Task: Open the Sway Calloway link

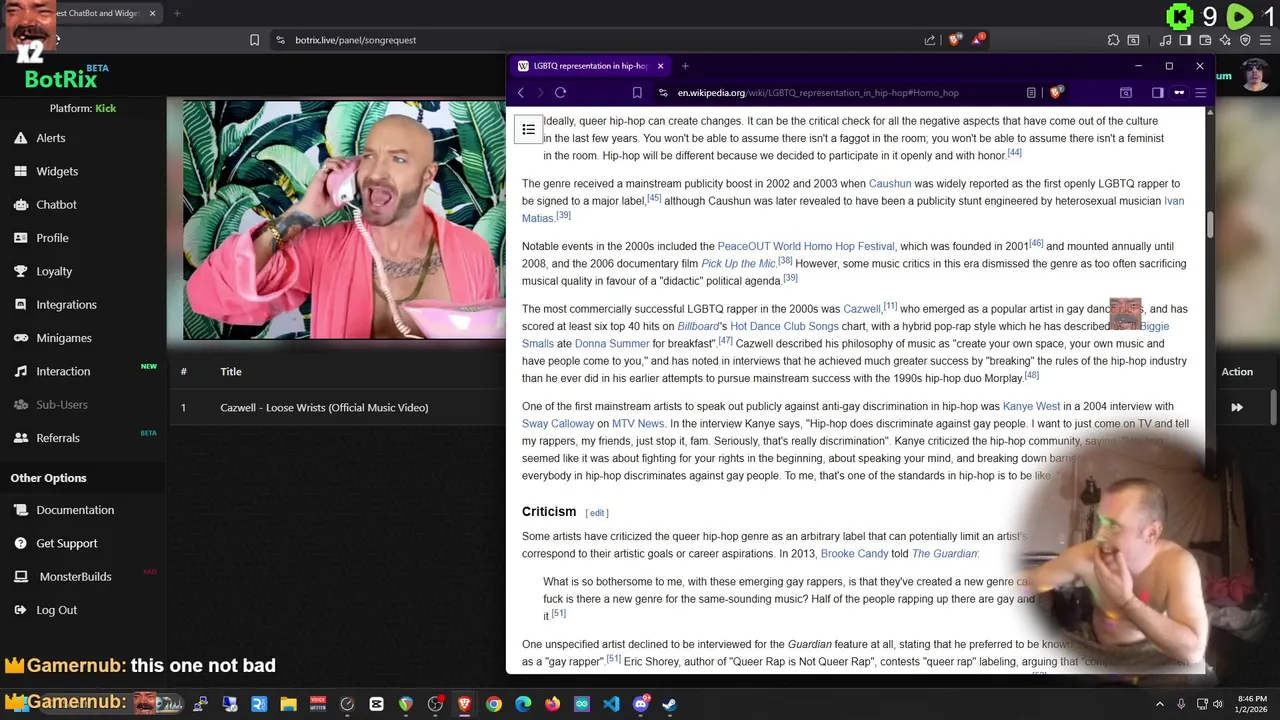Action: pos(558,424)
